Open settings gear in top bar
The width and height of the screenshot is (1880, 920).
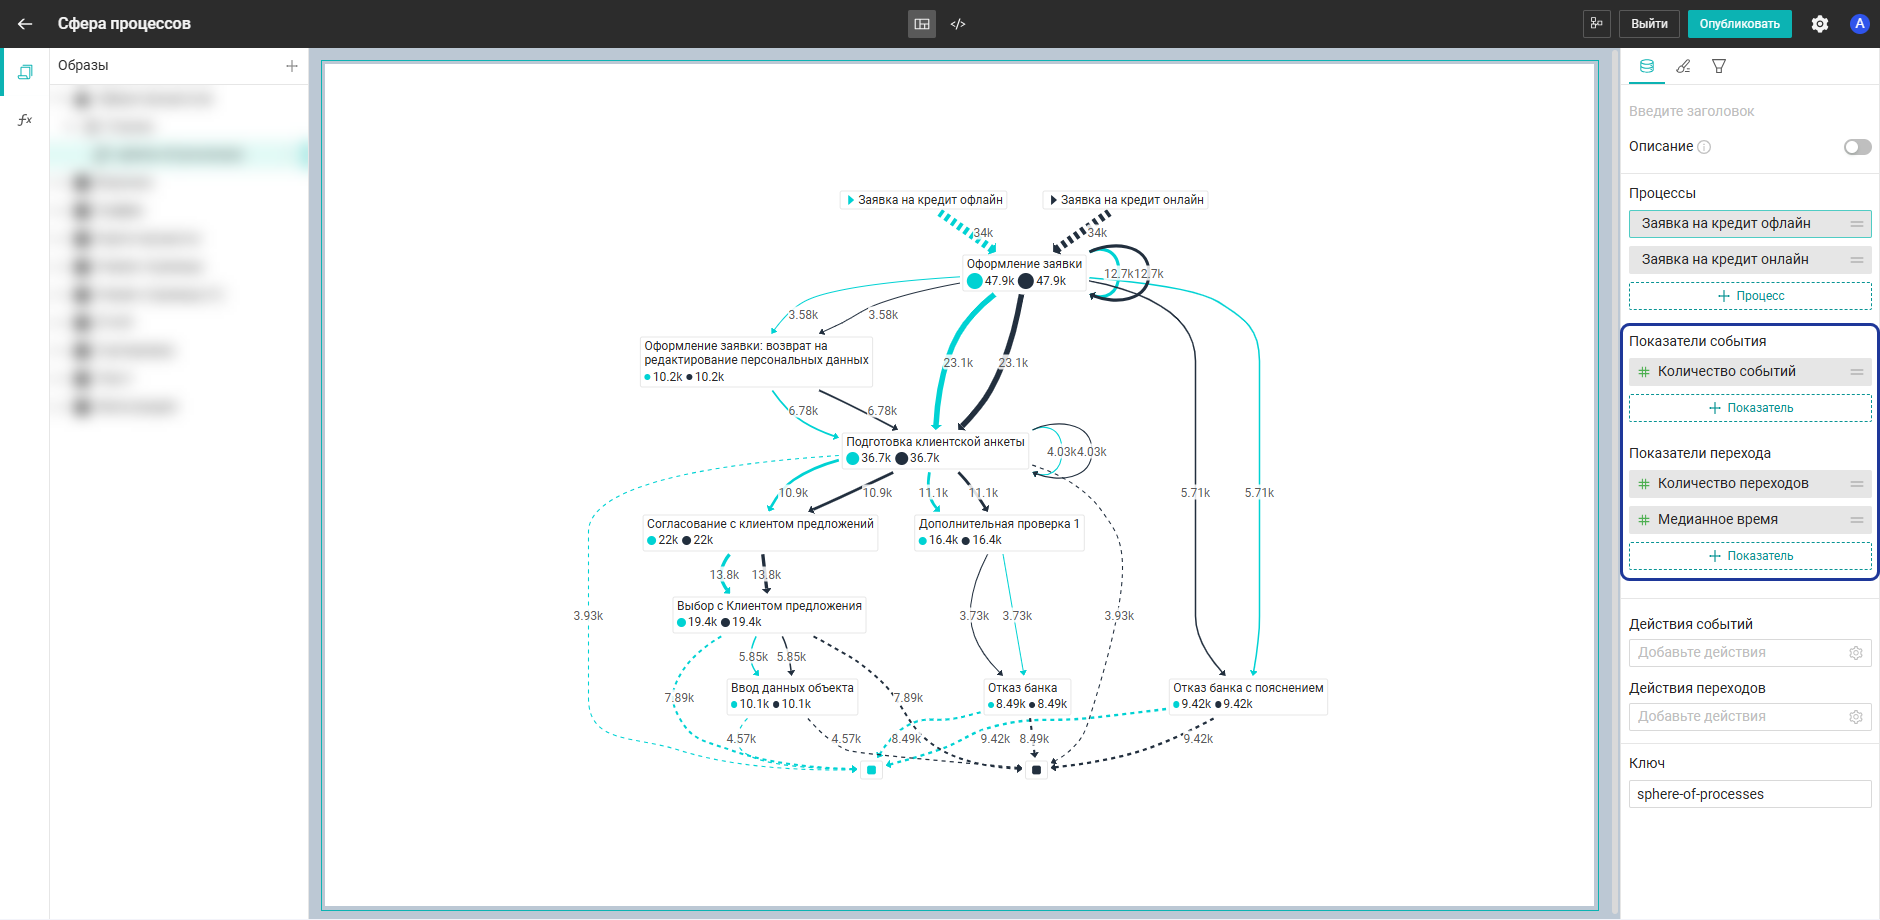tap(1820, 24)
